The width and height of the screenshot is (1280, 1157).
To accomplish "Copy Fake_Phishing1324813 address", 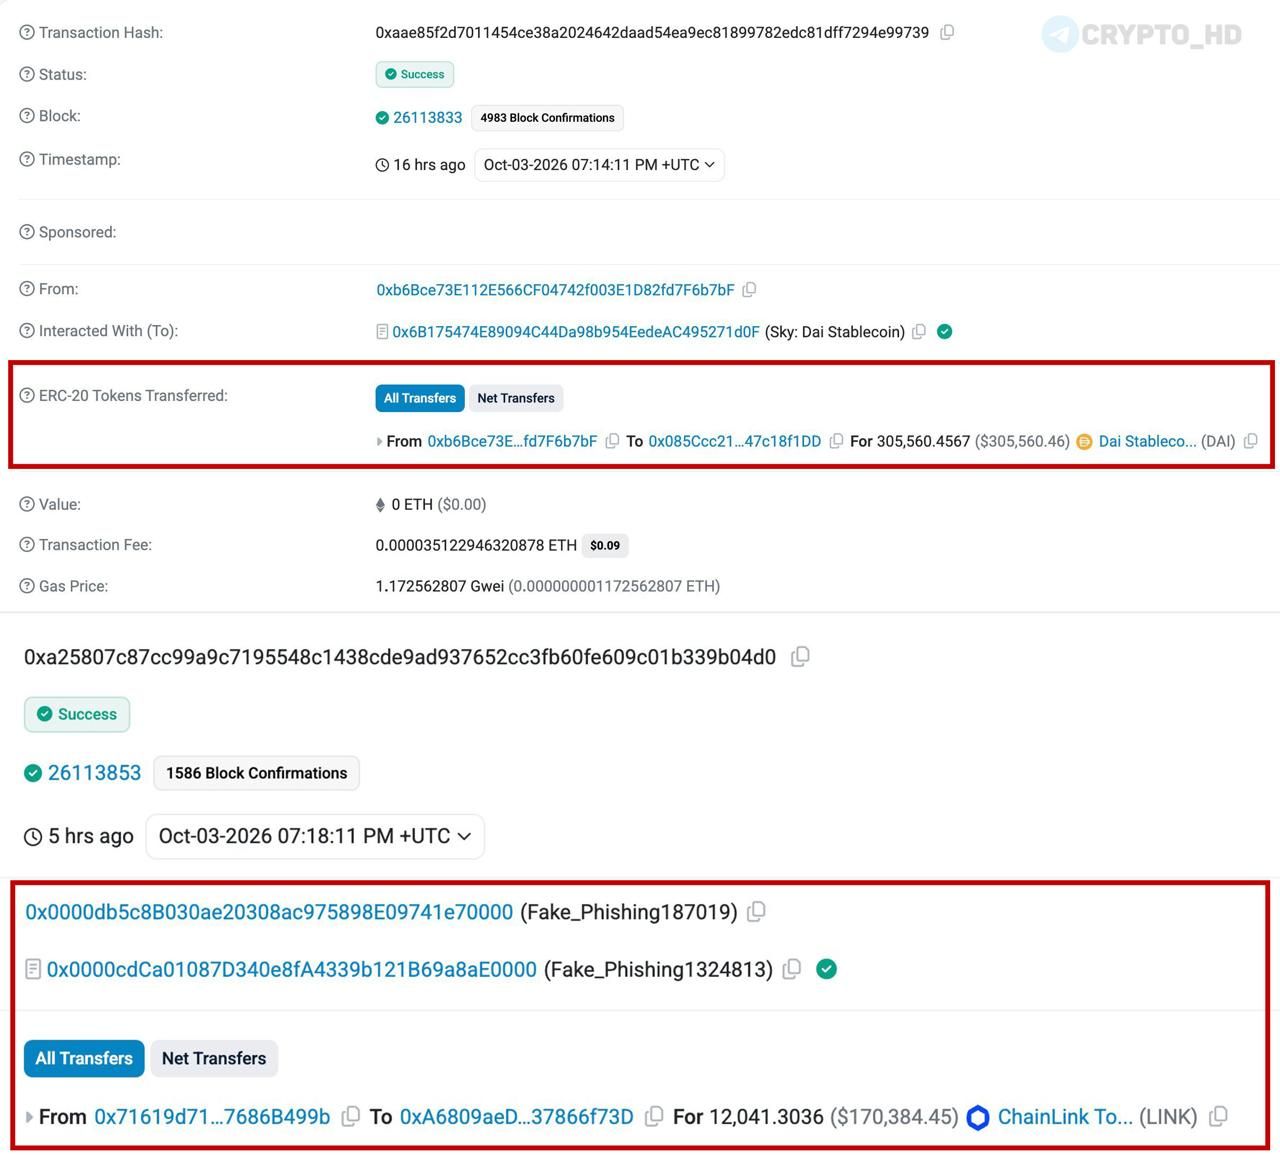I will click(792, 969).
